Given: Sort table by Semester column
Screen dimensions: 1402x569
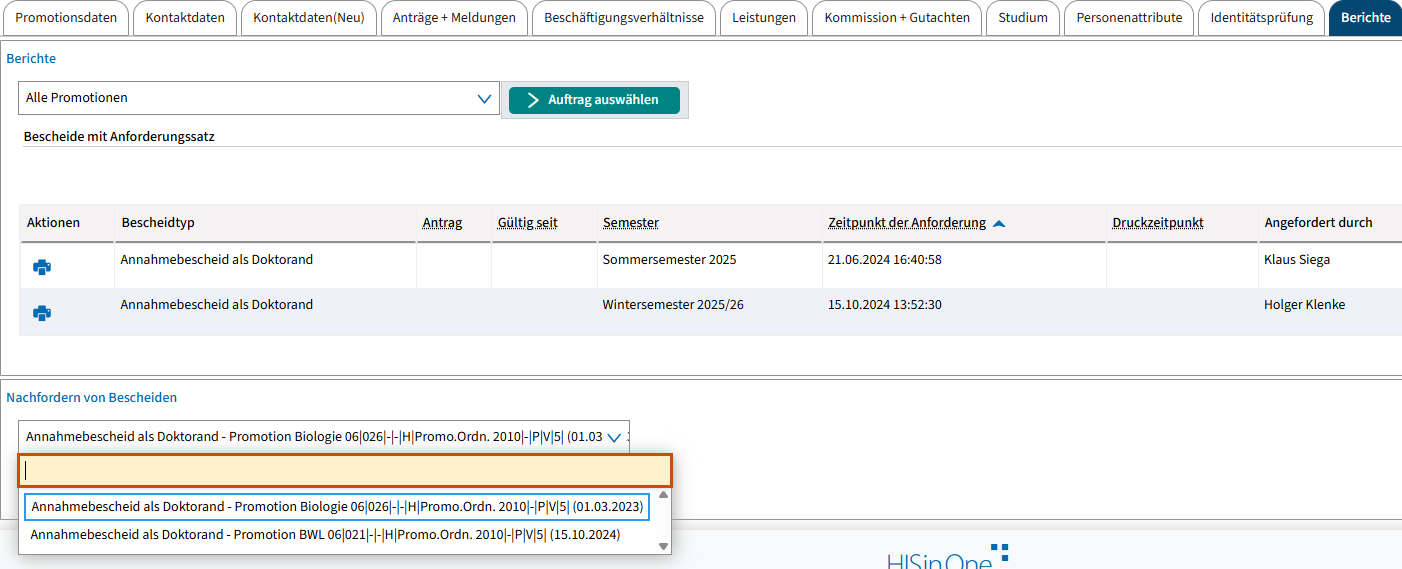Looking at the screenshot, I should click(630, 223).
